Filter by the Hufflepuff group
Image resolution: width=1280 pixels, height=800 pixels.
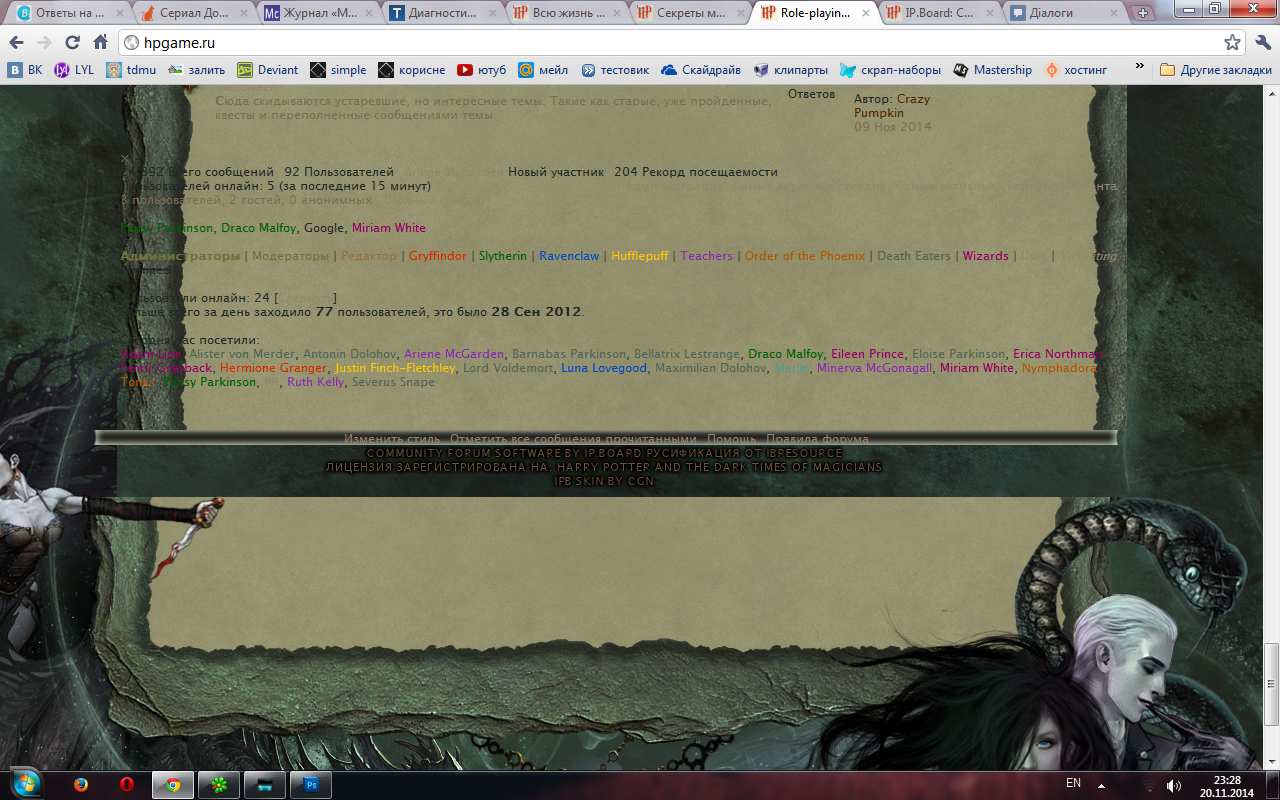tap(640, 256)
